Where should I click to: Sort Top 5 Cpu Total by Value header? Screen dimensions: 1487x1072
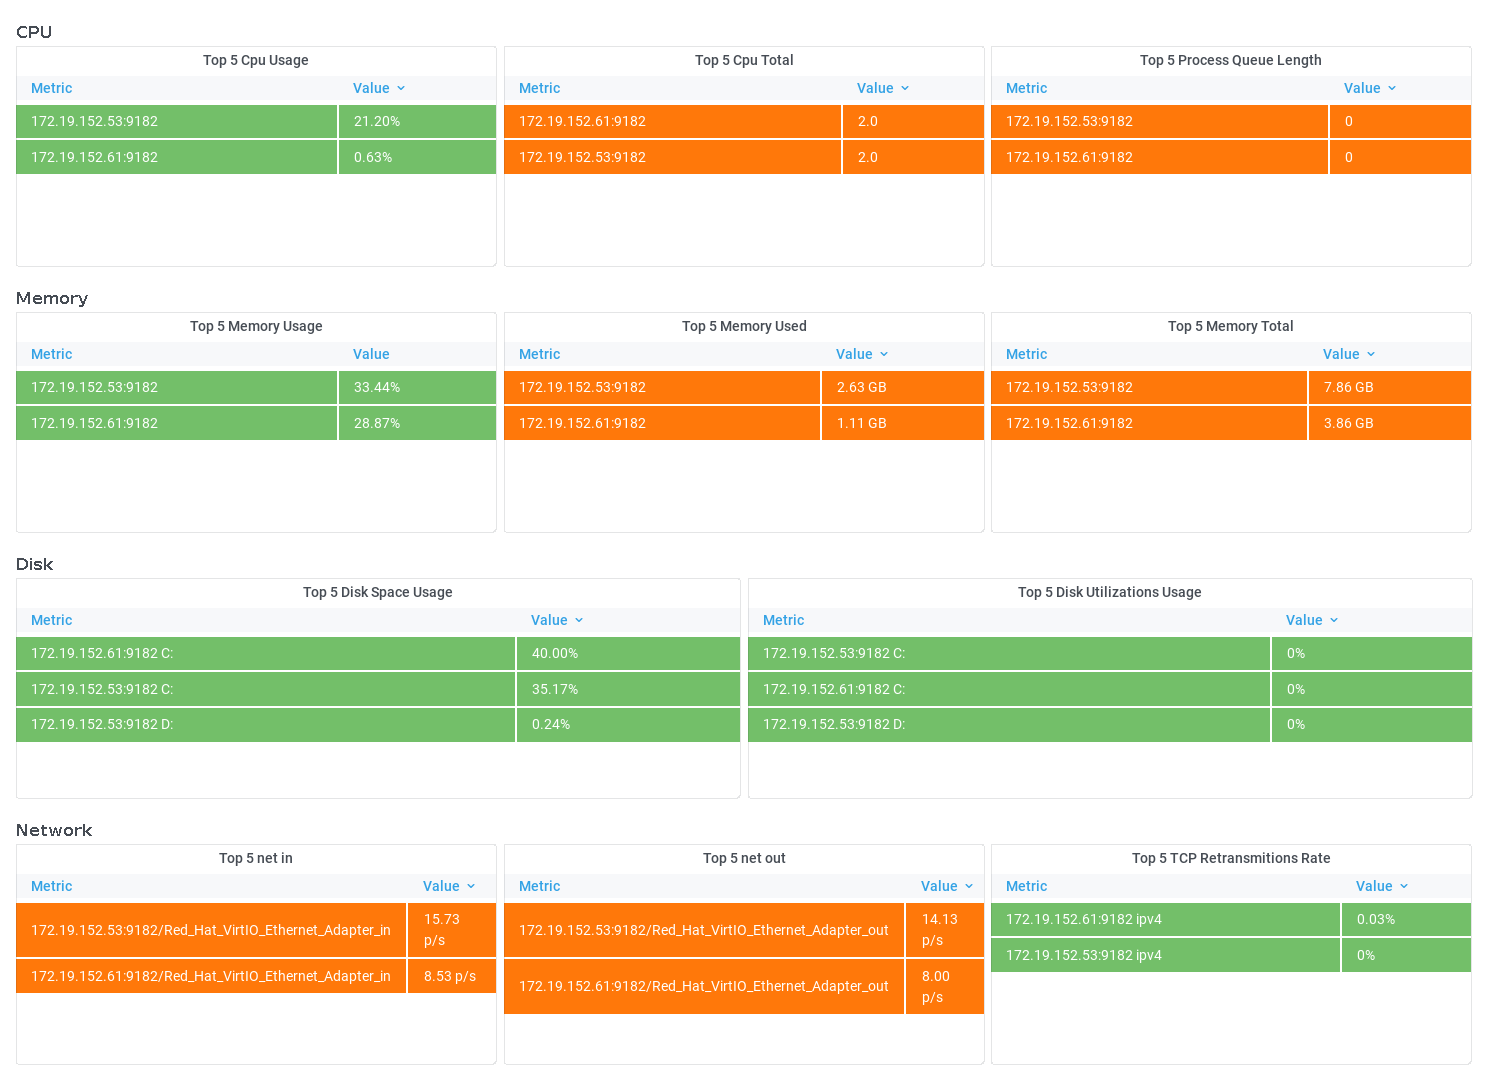click(883, 88)
